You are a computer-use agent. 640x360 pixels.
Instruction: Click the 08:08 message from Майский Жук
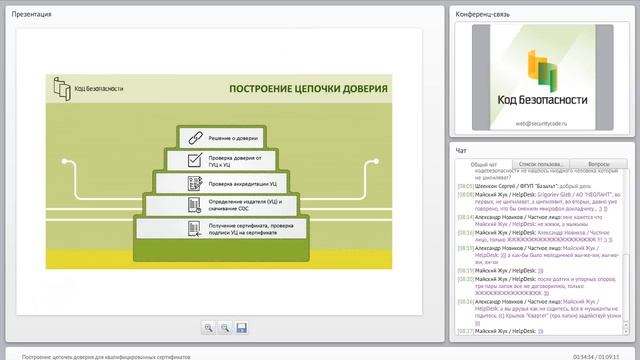coord(540,202)
